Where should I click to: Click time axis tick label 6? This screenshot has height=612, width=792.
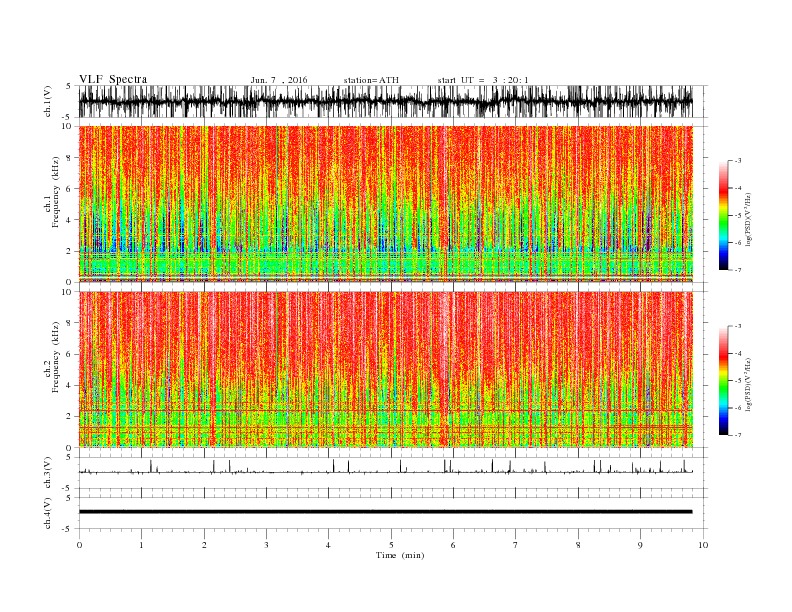point(454,545)
